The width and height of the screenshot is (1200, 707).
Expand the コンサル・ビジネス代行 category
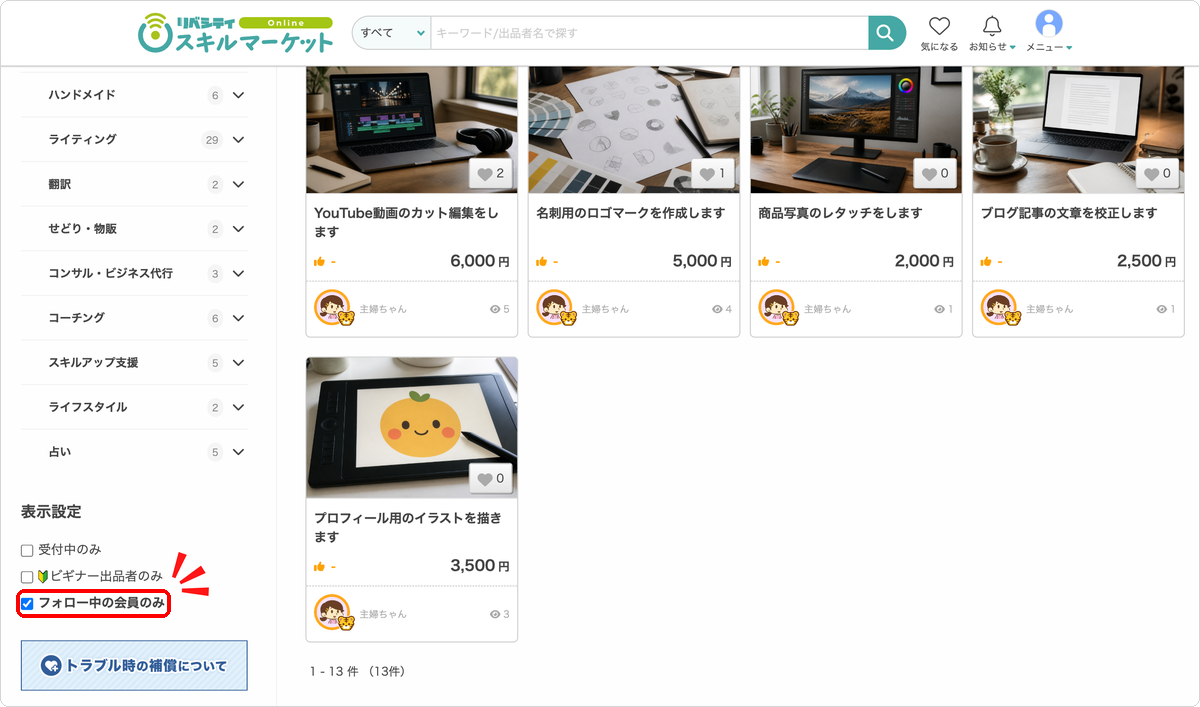coord(238,273)
